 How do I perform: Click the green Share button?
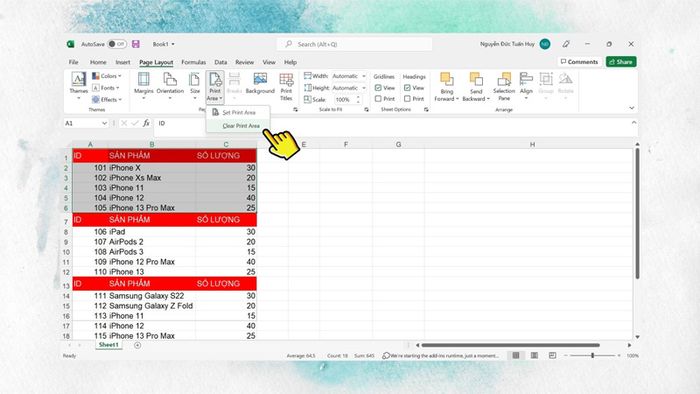coord(621,62)
